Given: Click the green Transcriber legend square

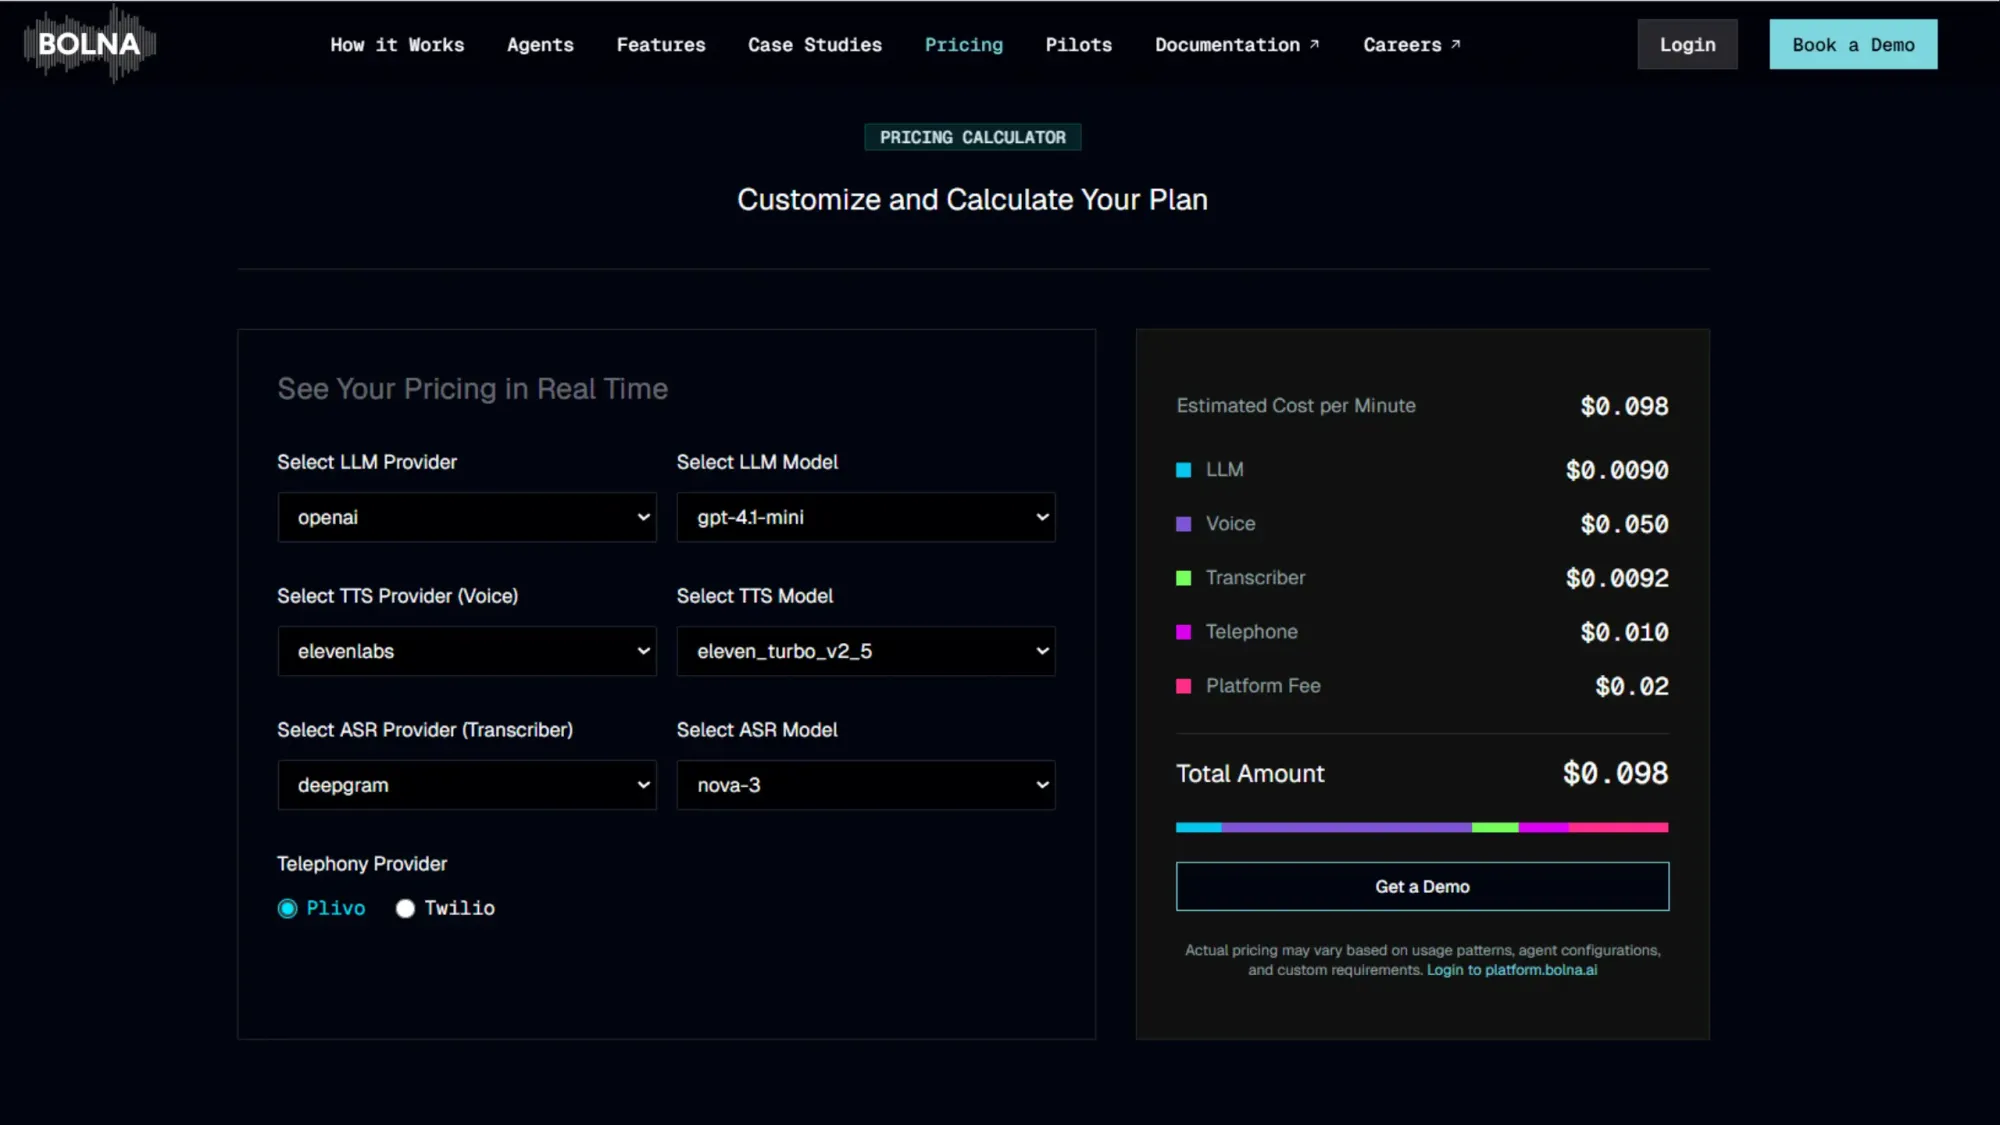Looking at the screenshot, I should click(1184, 576).
